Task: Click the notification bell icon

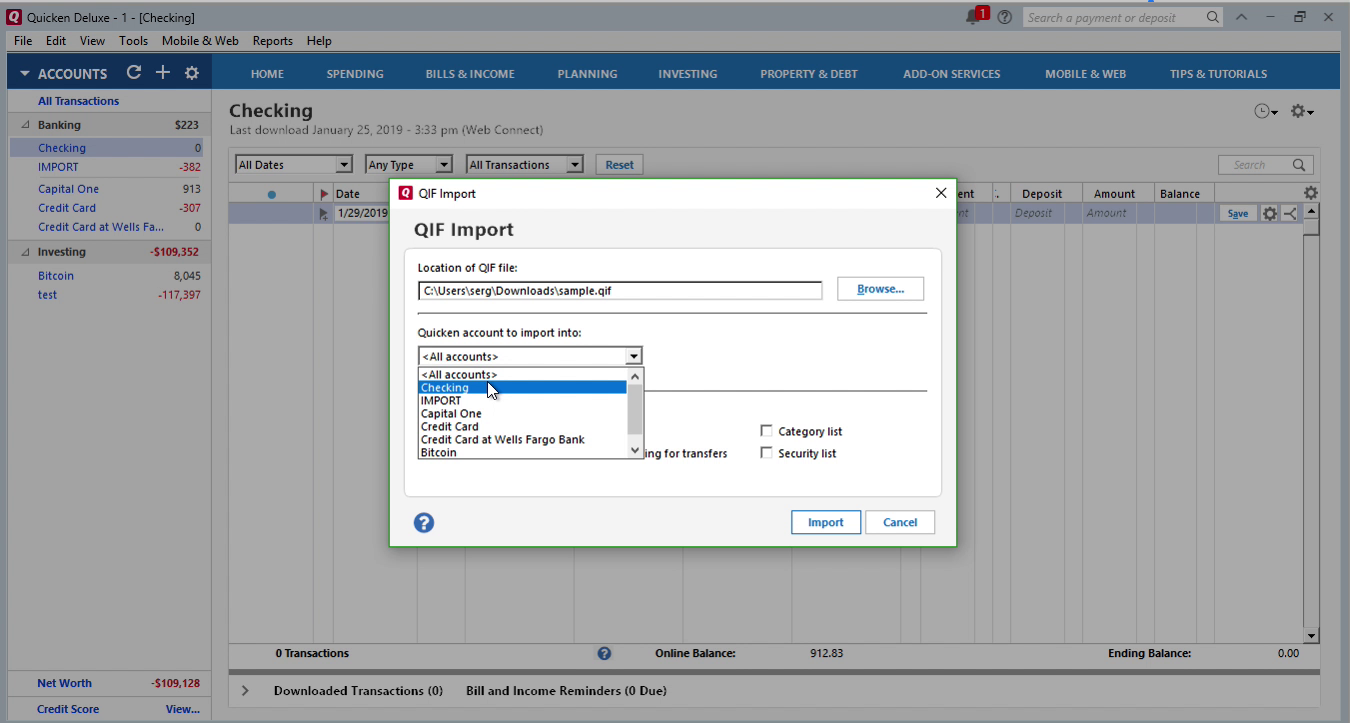Action: pyautogui.click(x=974, y=17)
